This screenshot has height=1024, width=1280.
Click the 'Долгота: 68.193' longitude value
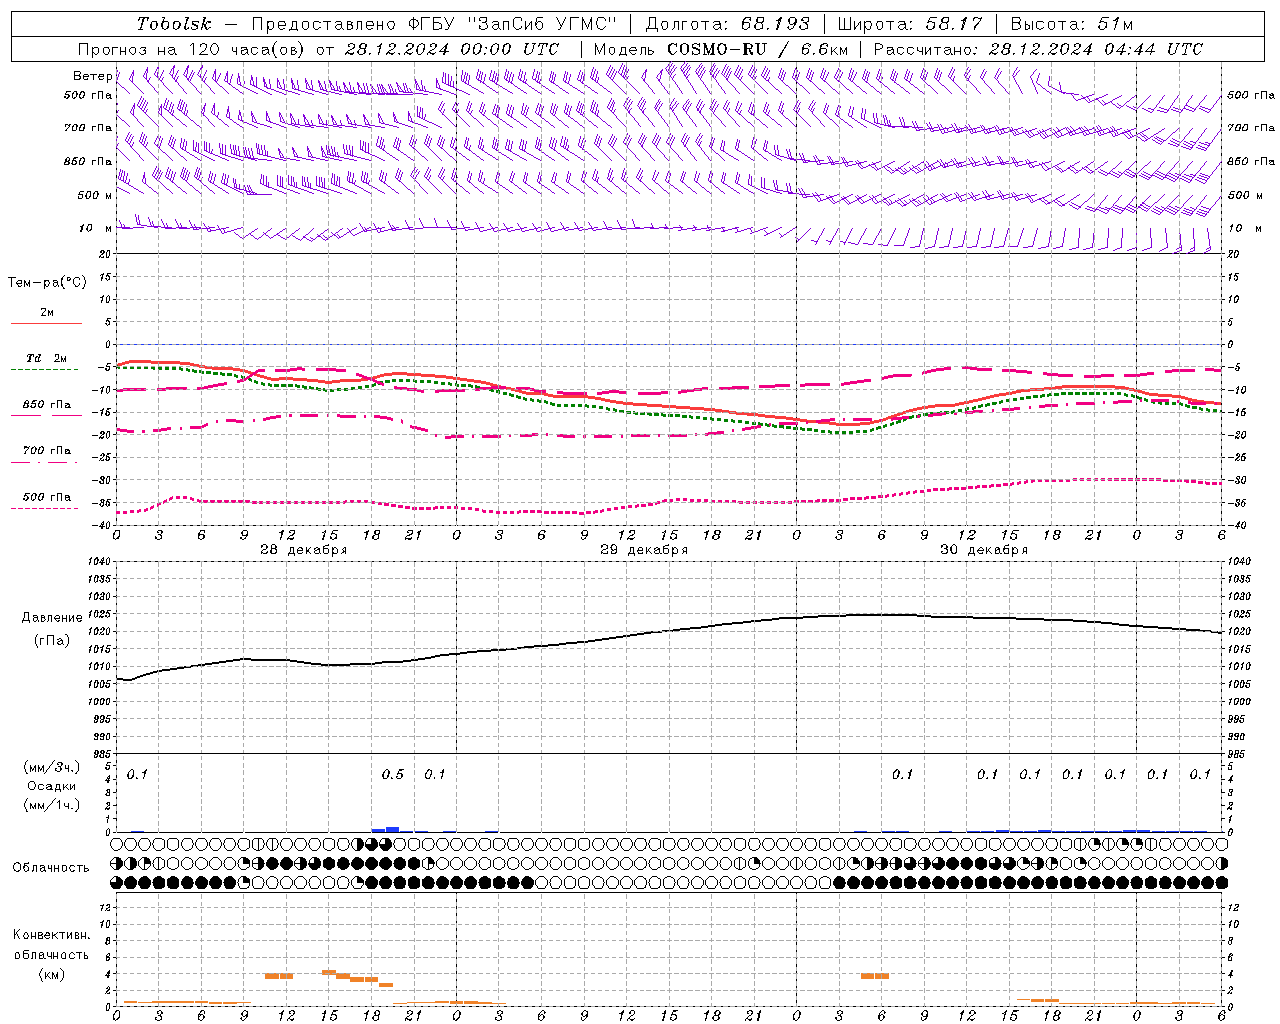pyautogui.click(x=728, y=24)
